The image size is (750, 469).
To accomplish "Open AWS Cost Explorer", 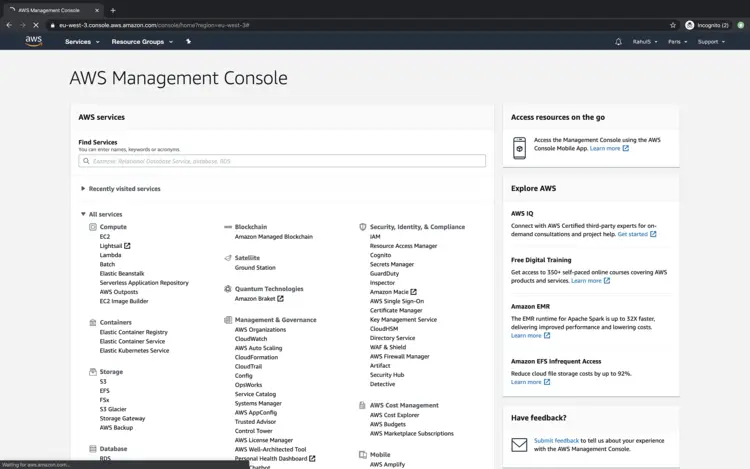I will pos(395,415).
